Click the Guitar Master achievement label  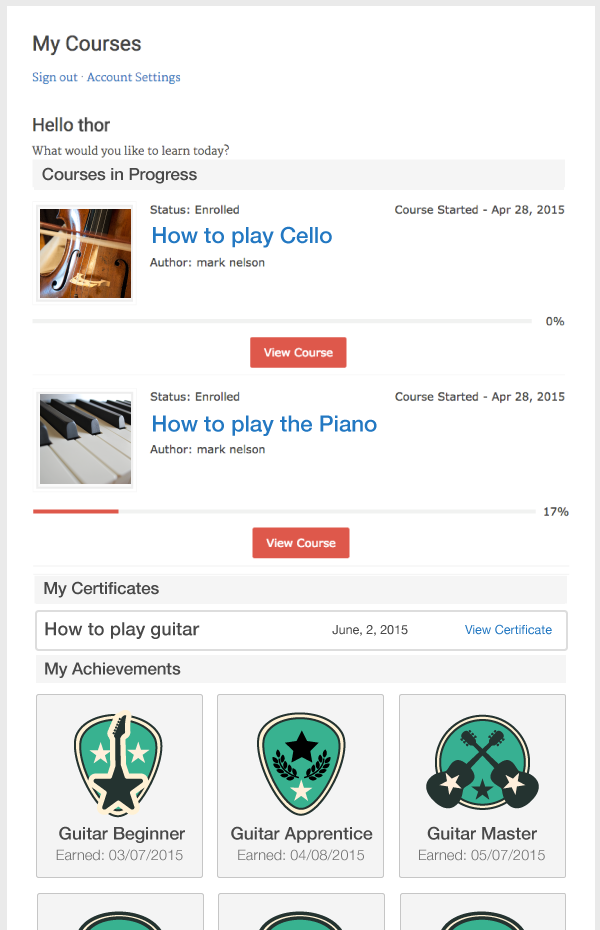(482, 833)
